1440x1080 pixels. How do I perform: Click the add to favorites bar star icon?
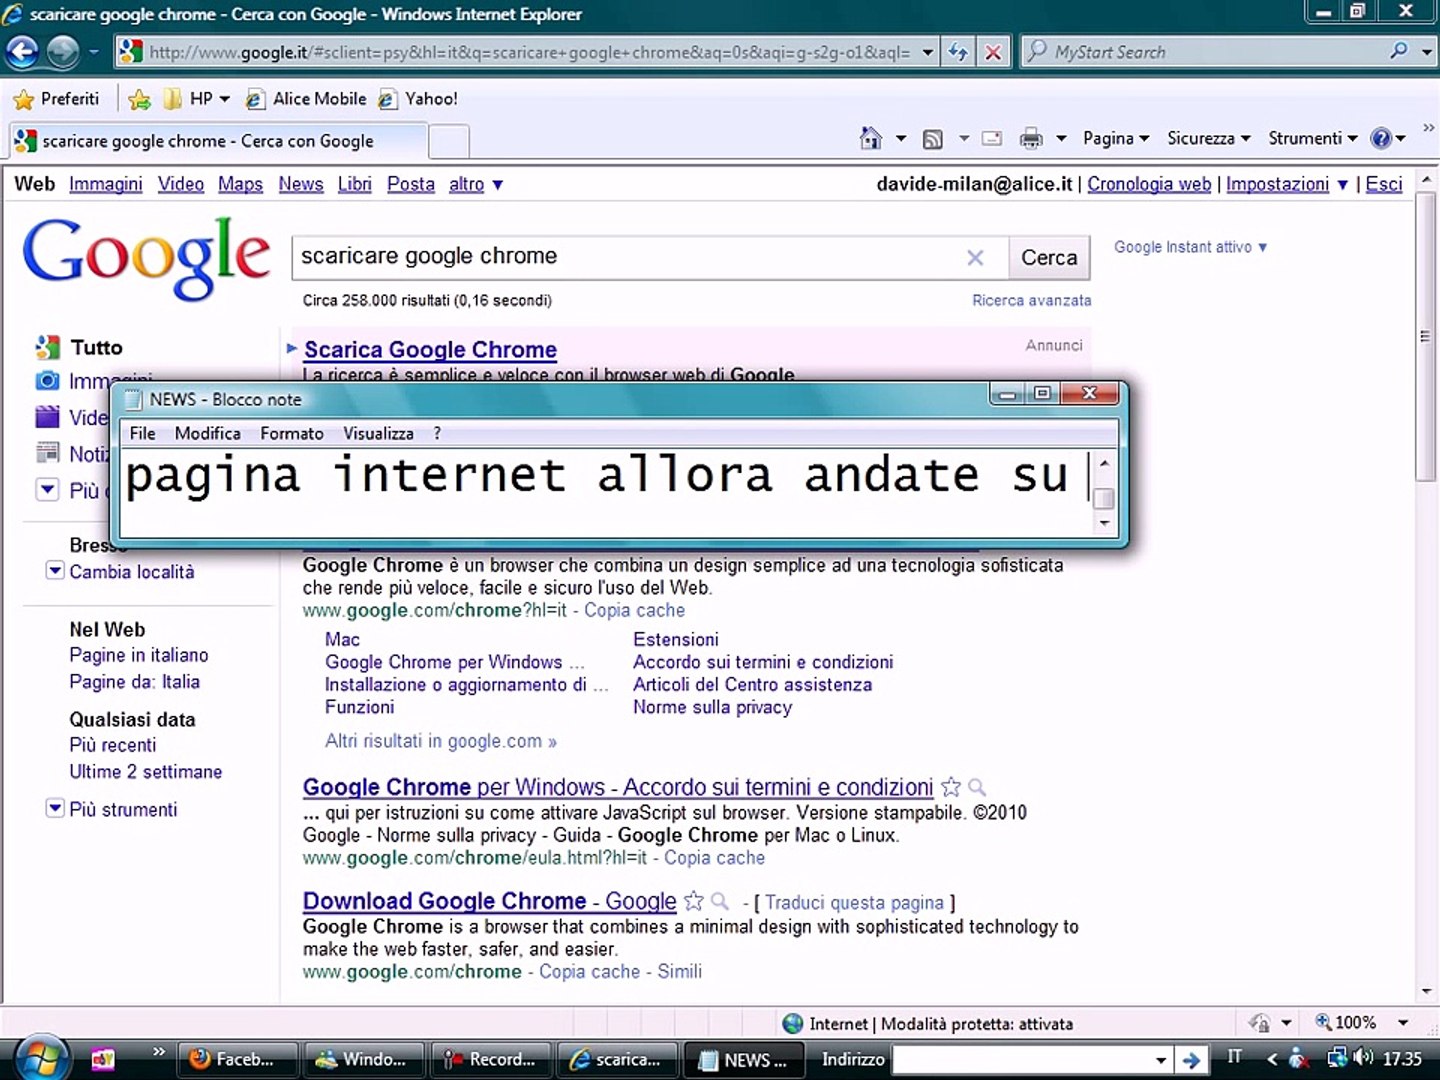pyautogui.click(x=140, y=99)
